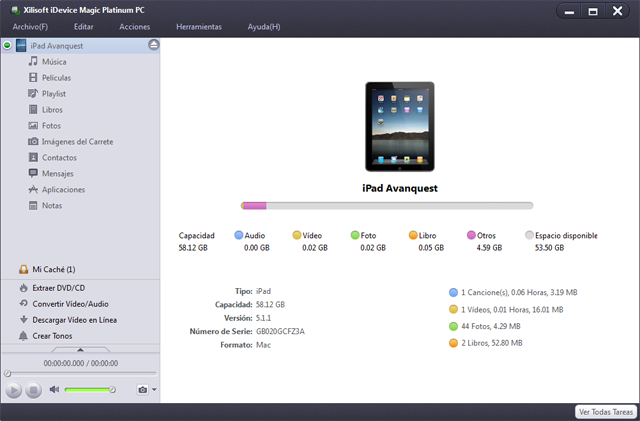The height and width of the screenshot is (421, 640).
Task: Click the orange Libro legend dot
Action: pyautogui.click(x=413, y=235)
